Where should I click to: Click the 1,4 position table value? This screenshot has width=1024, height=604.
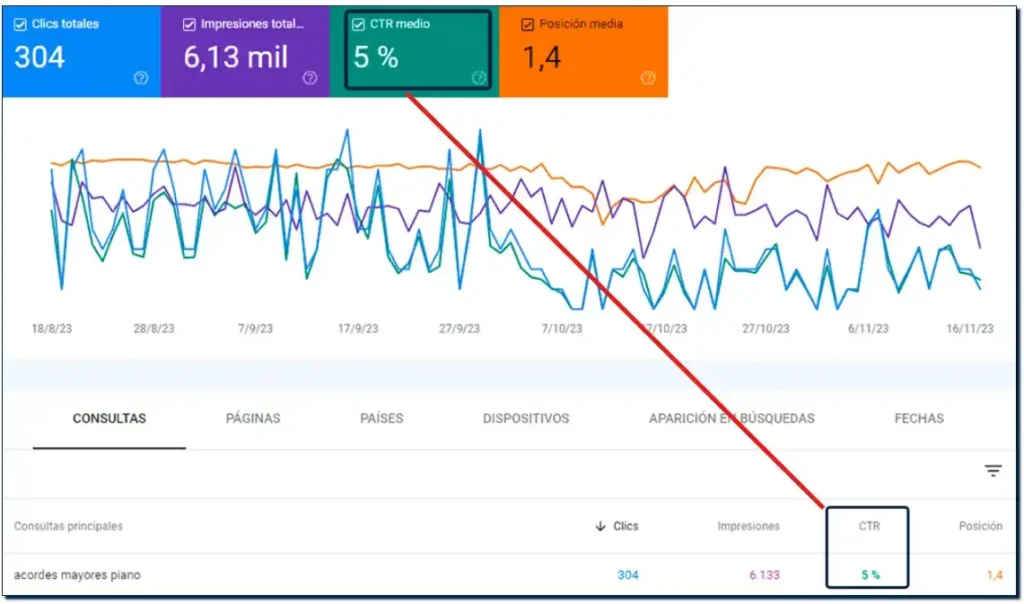(x=994, y=575)
